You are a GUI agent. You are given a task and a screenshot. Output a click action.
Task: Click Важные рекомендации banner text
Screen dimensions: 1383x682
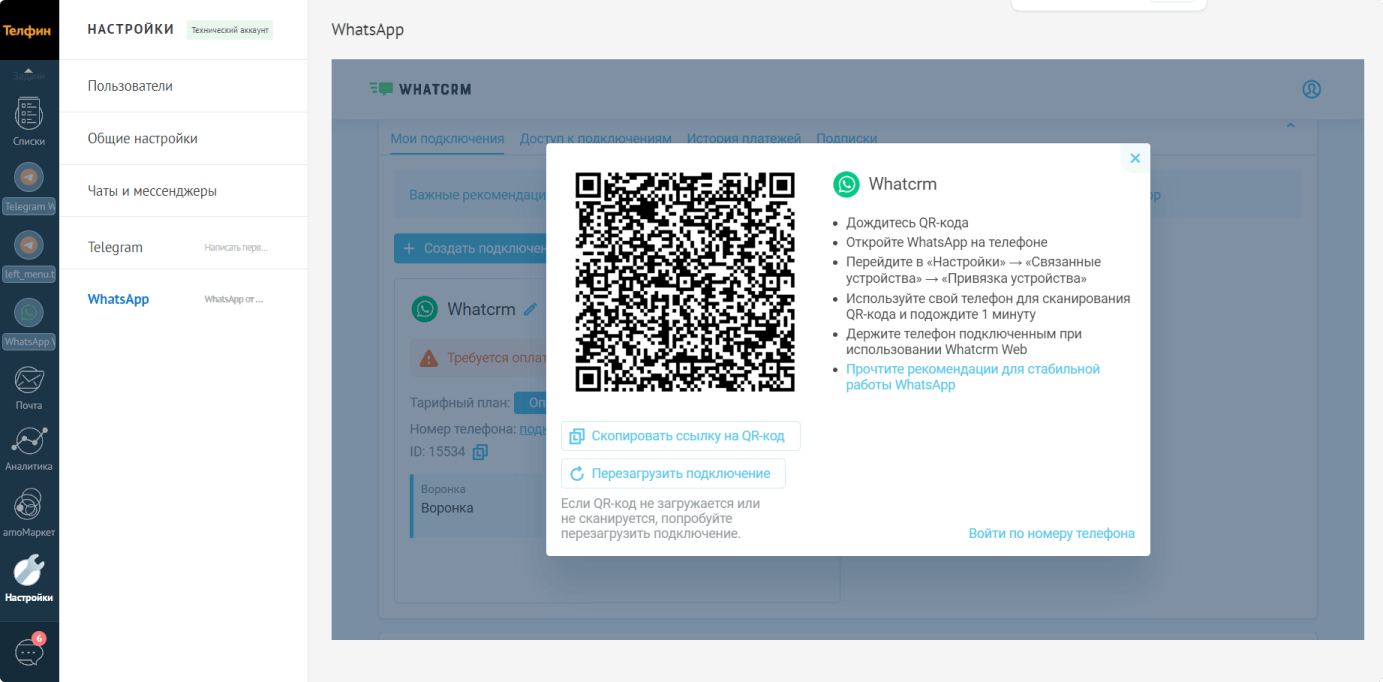click(477, 194)
